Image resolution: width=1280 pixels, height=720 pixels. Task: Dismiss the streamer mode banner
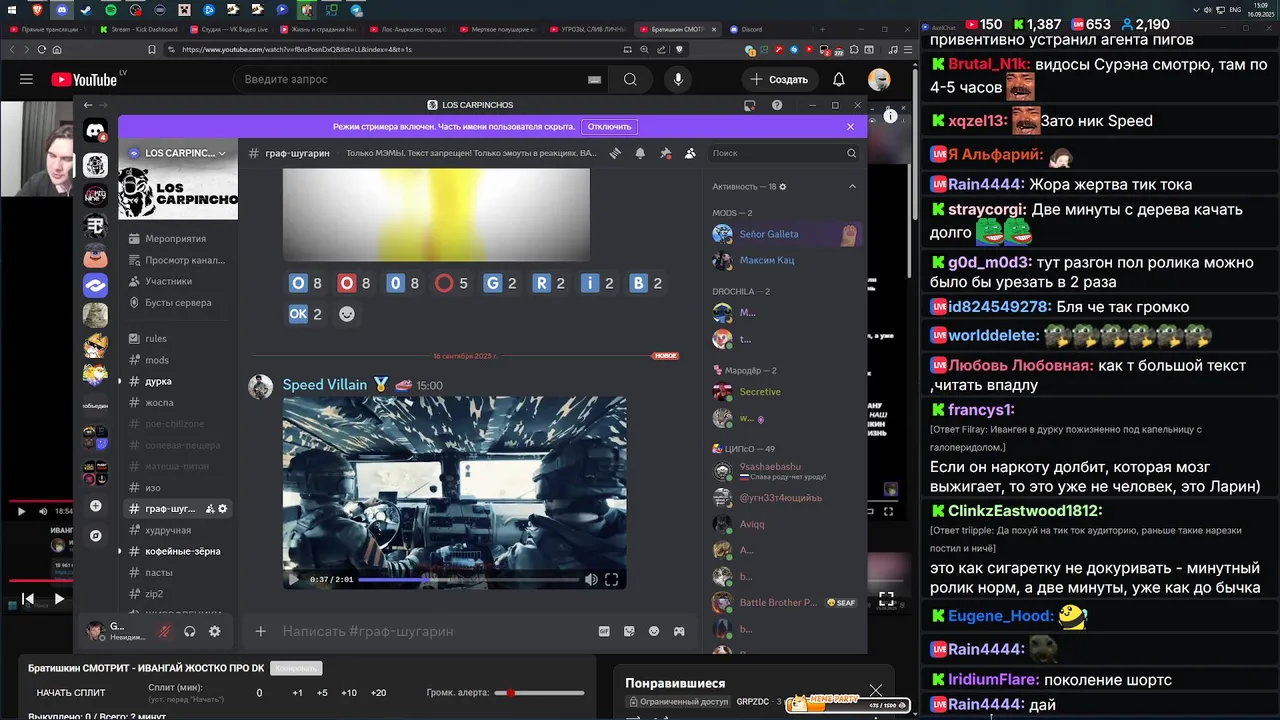pyautogui.click(x=850, y=127)
